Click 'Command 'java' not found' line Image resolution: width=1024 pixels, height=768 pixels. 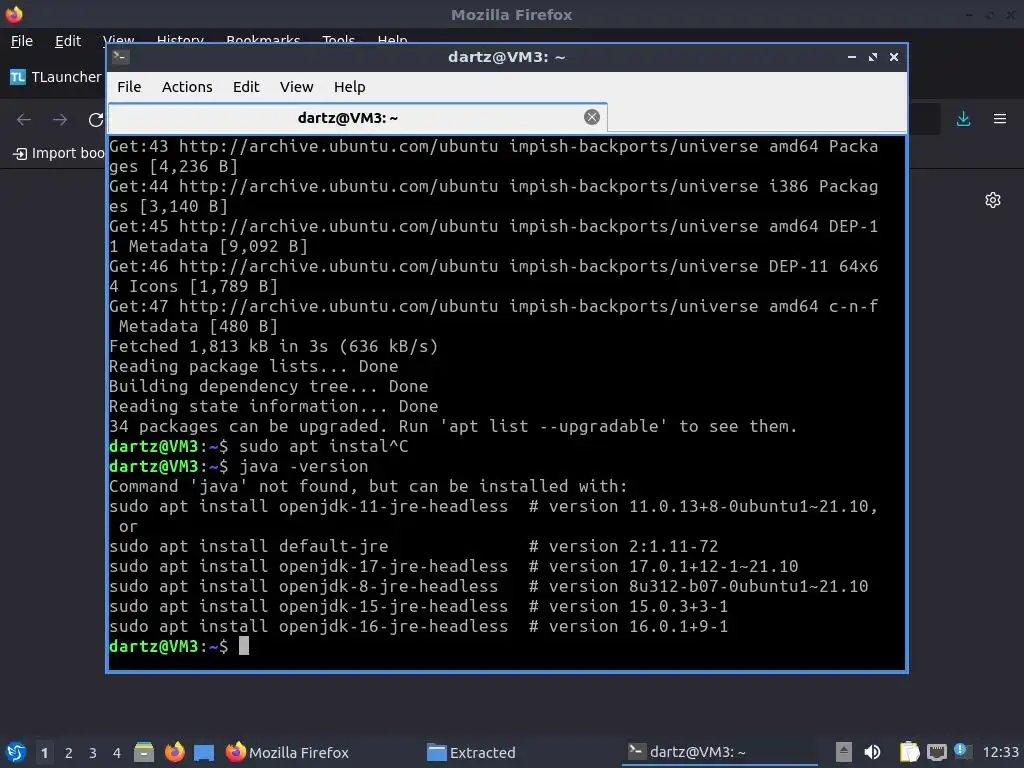pos(368,487)
